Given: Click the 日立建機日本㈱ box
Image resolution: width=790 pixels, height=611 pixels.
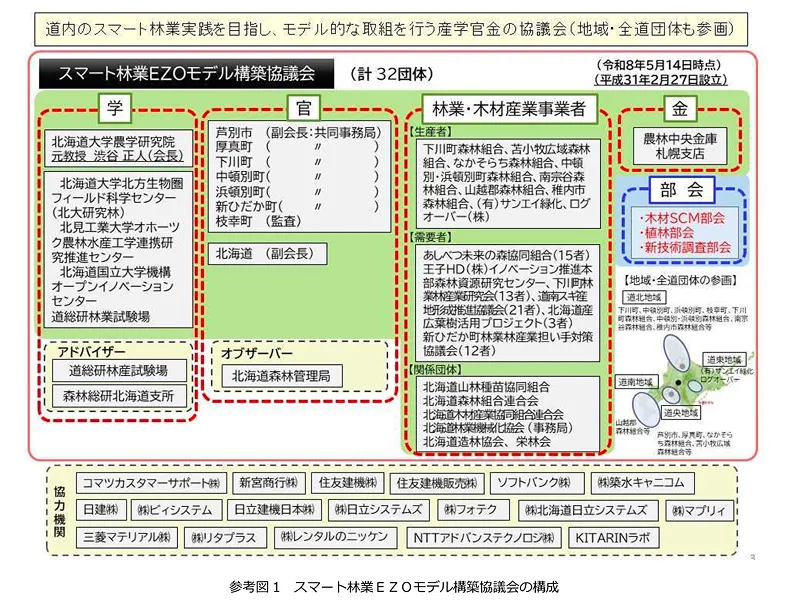Looking at the screenshot, I should (x=274, y=510).
